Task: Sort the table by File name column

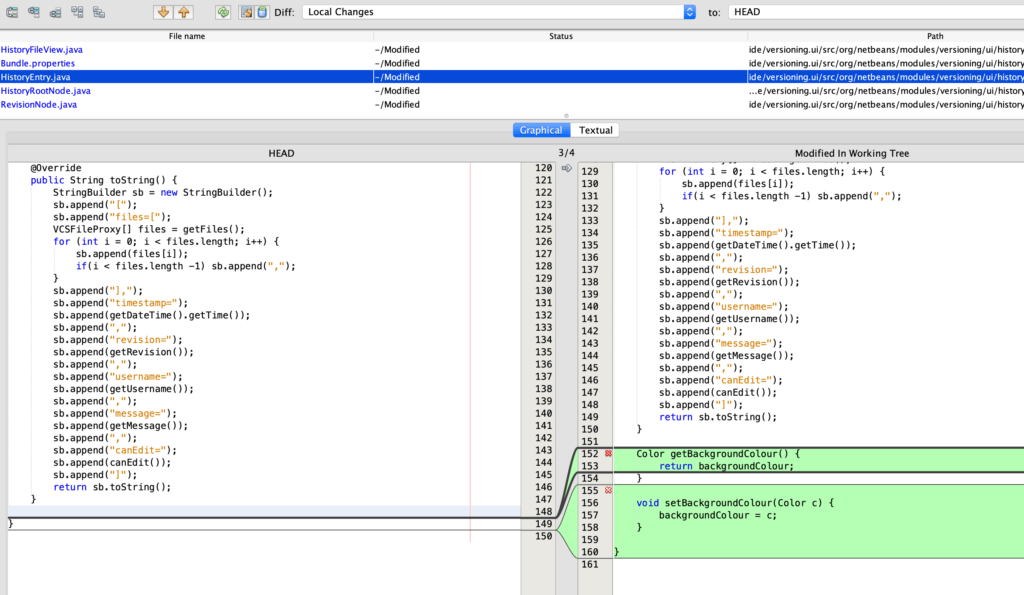Action: click(x=187, y=36)
